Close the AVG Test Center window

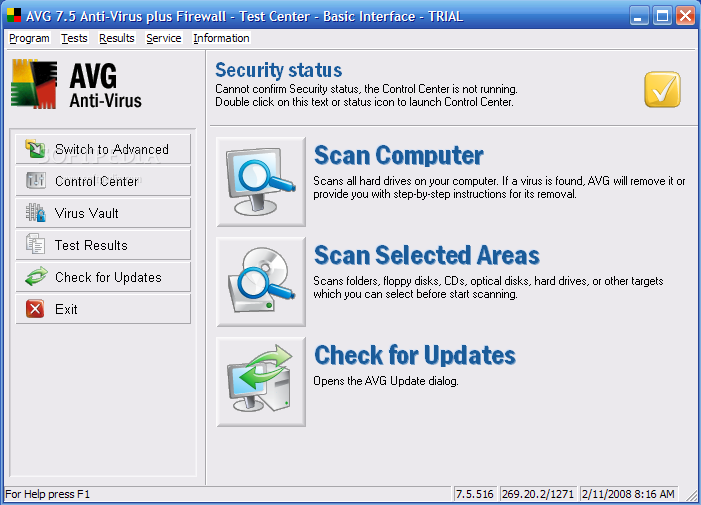pyautogui.click(x=685, y=16)
